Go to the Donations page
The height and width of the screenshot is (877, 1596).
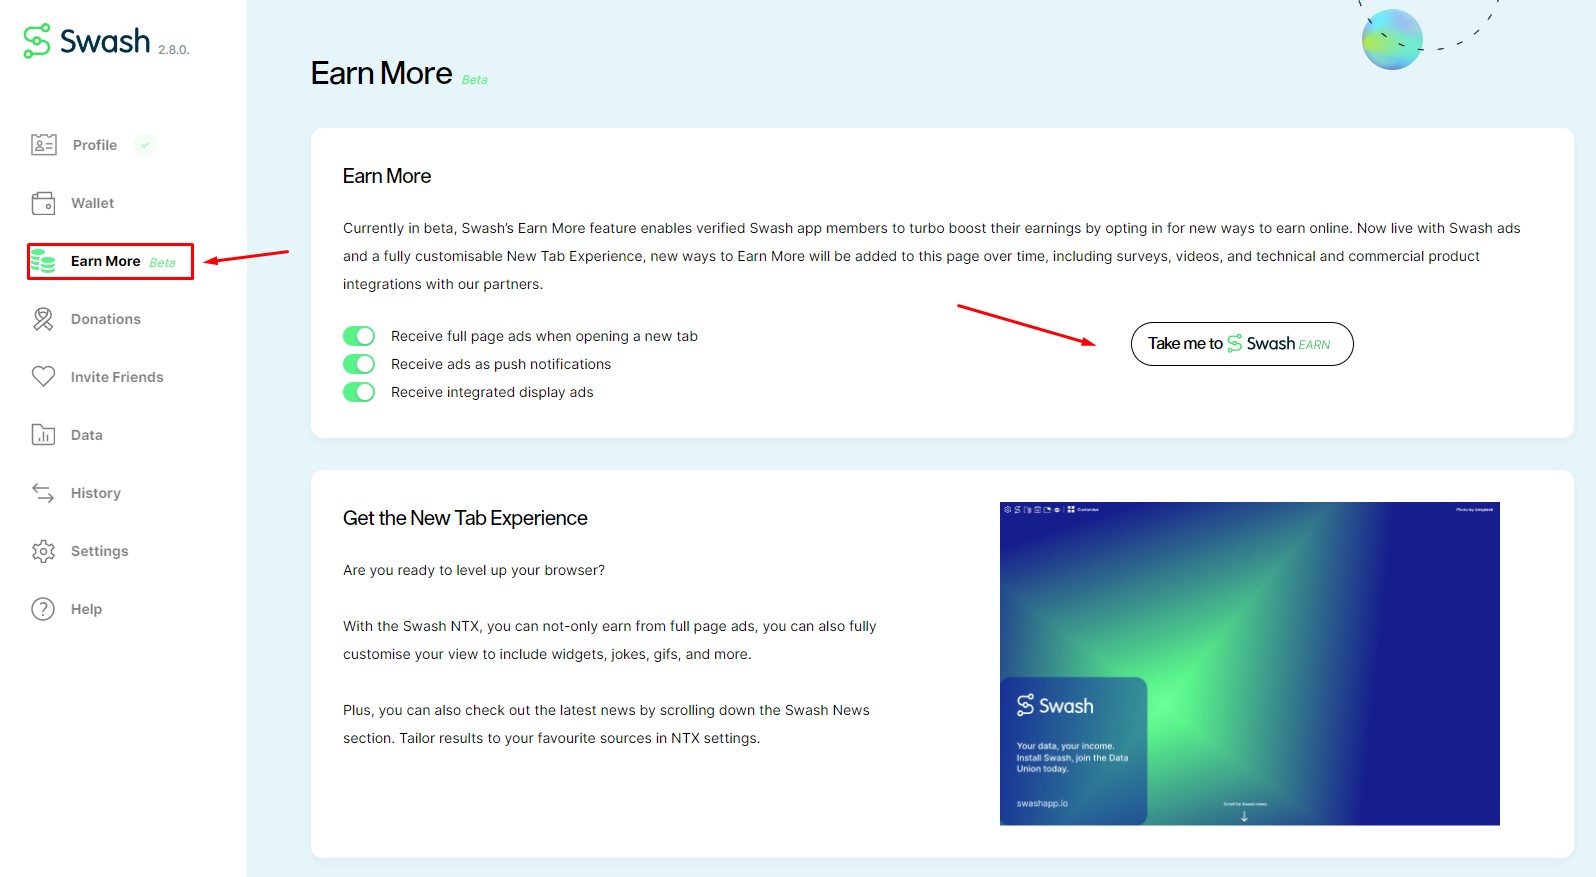click(86, 319)
